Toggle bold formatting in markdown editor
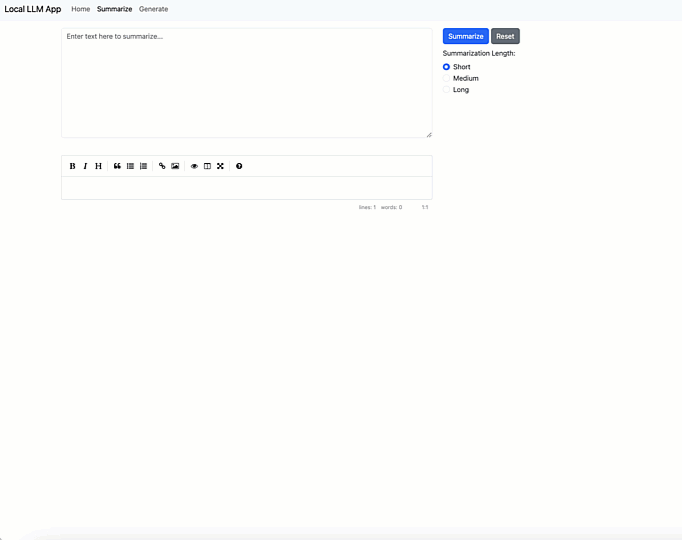 (x=72, y=166)
